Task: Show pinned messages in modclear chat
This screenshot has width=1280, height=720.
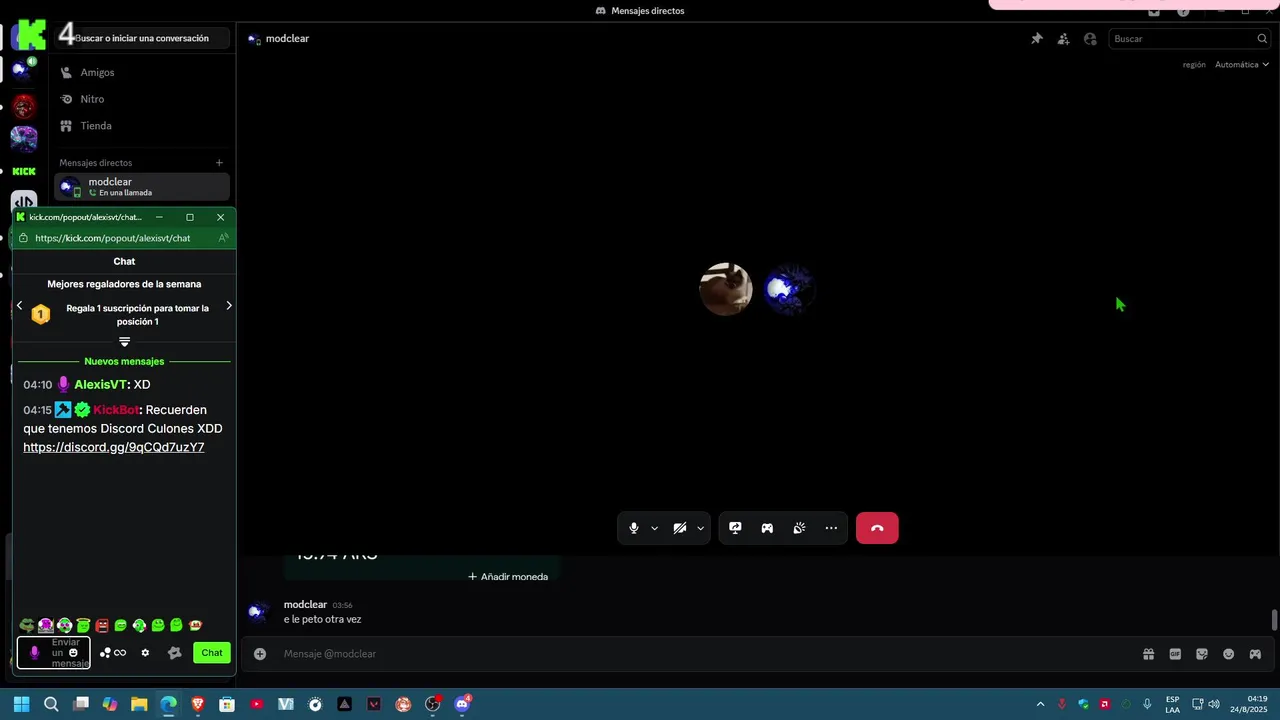Action: [x=1037, y=39]
